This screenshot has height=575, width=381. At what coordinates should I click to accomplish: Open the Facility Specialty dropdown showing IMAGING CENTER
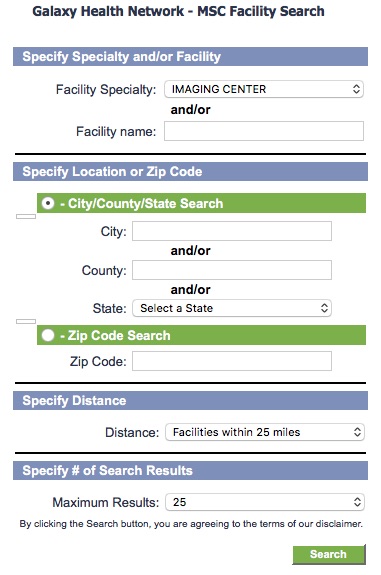264,89
